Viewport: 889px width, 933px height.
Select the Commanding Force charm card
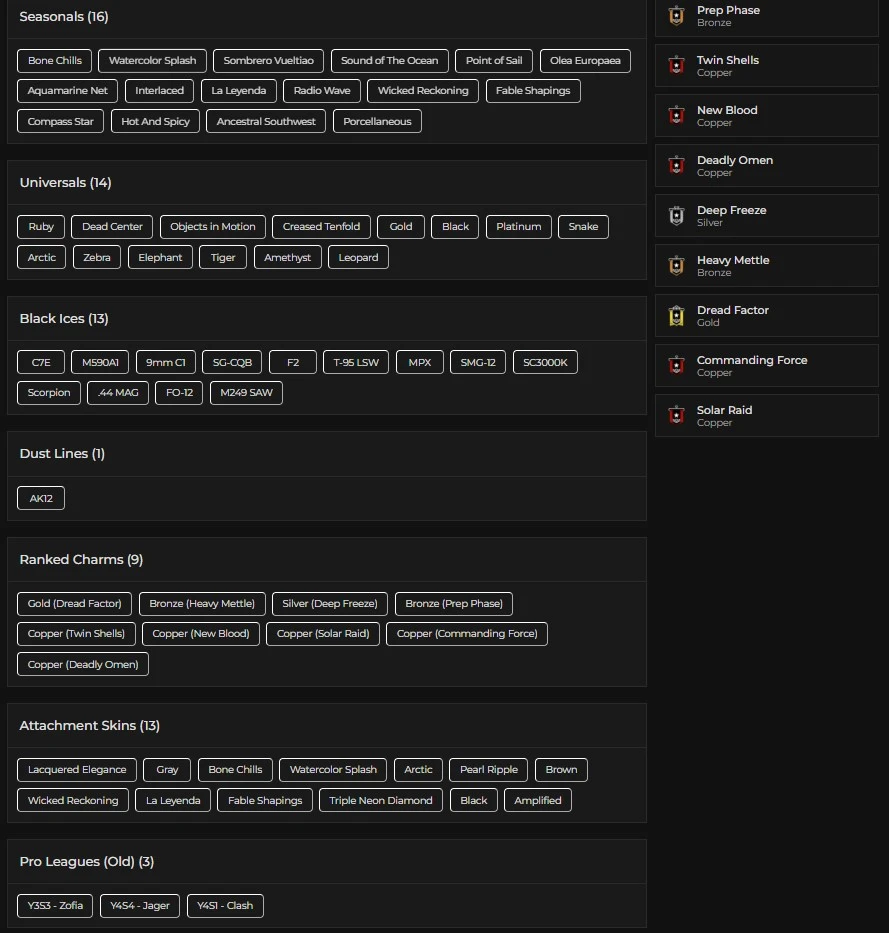pos(766,366)
